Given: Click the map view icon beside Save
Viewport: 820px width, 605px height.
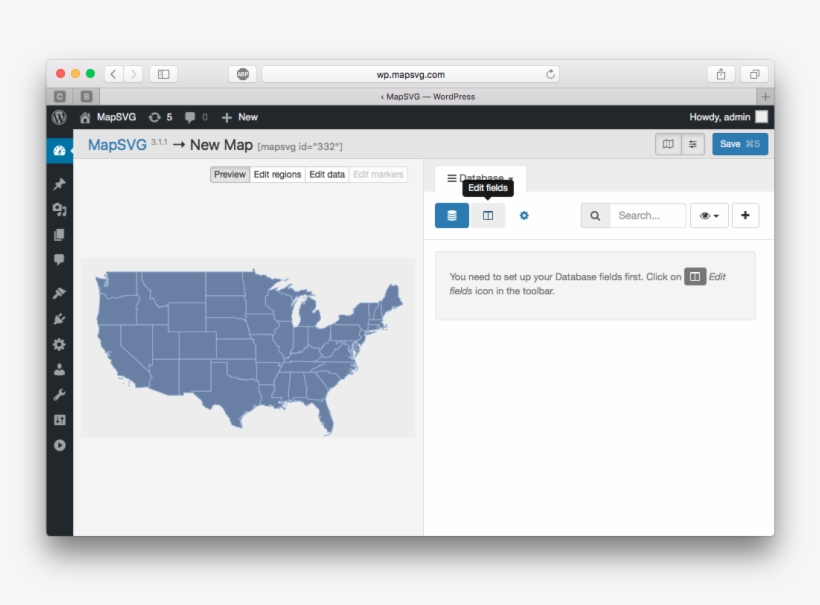Looking at the screenshot, I should (668, 144).
